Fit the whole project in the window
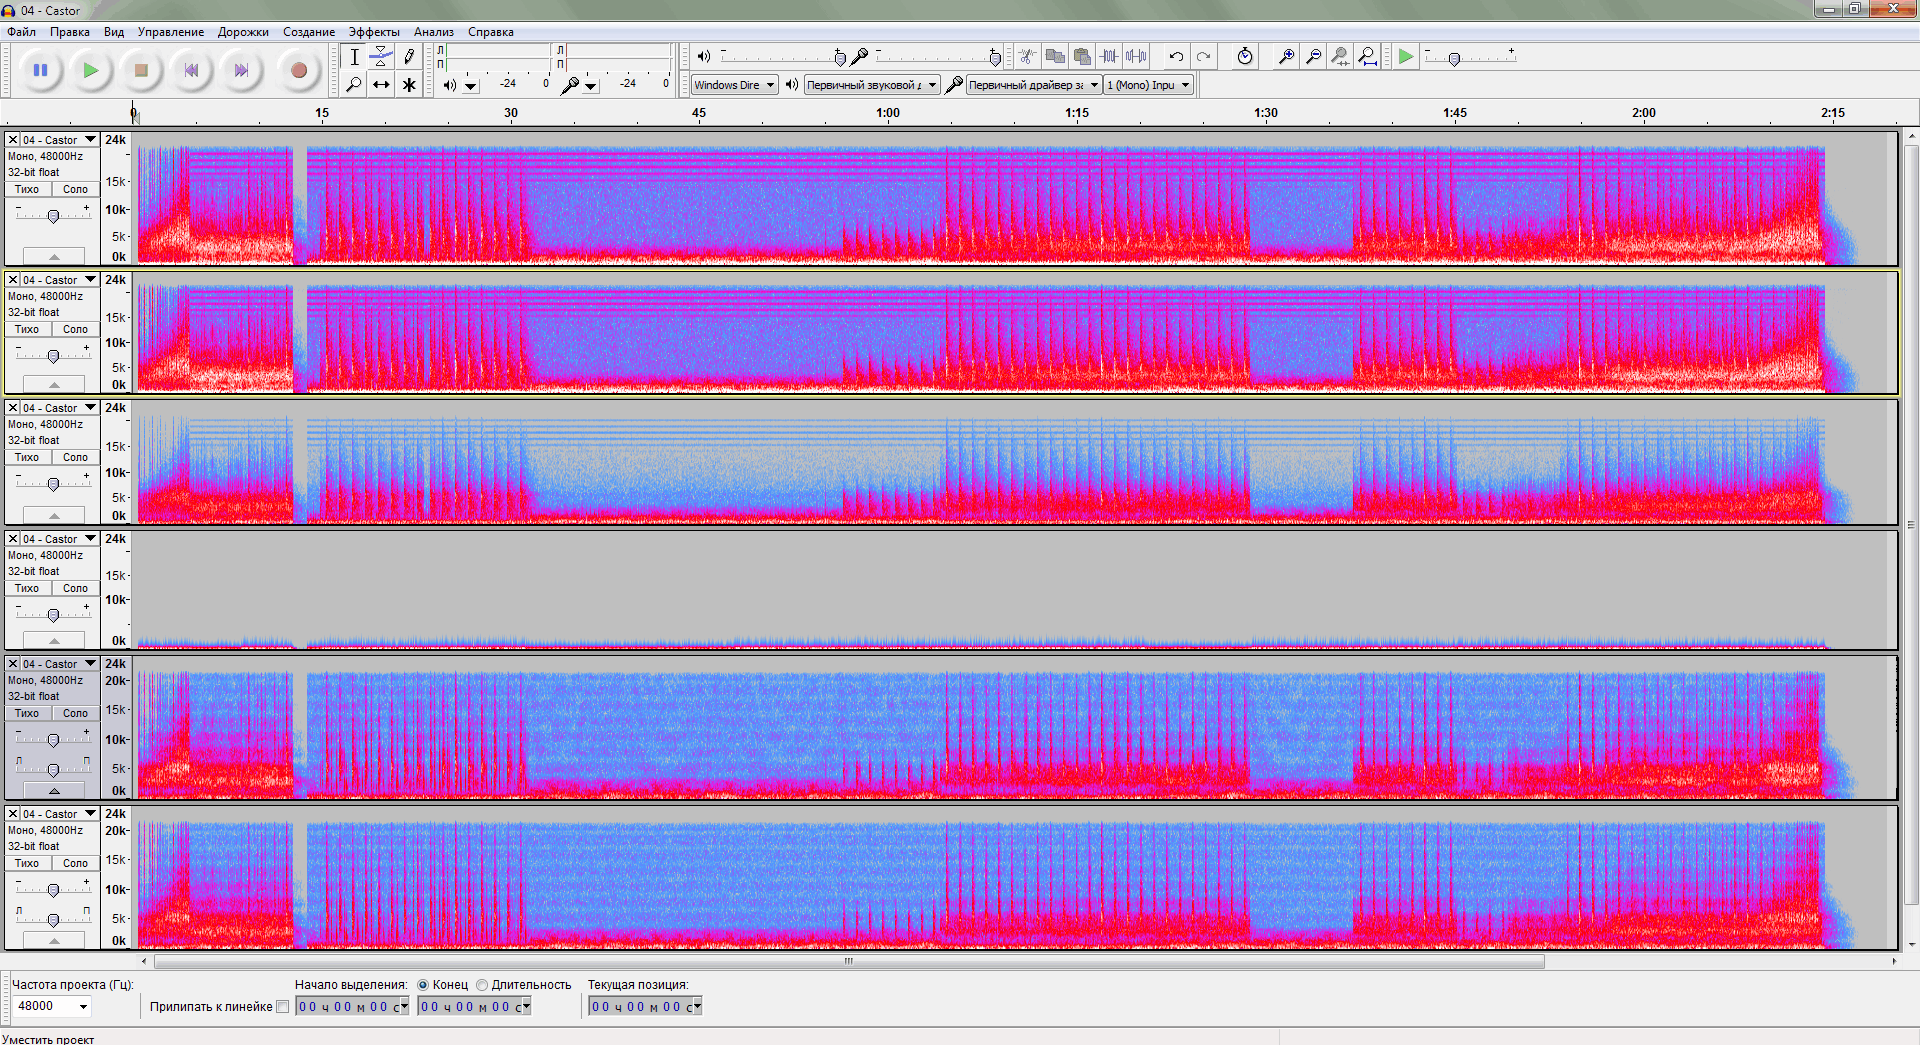The height and width of the screenshot is (1045, 1920). click(x=1368, y=57)
